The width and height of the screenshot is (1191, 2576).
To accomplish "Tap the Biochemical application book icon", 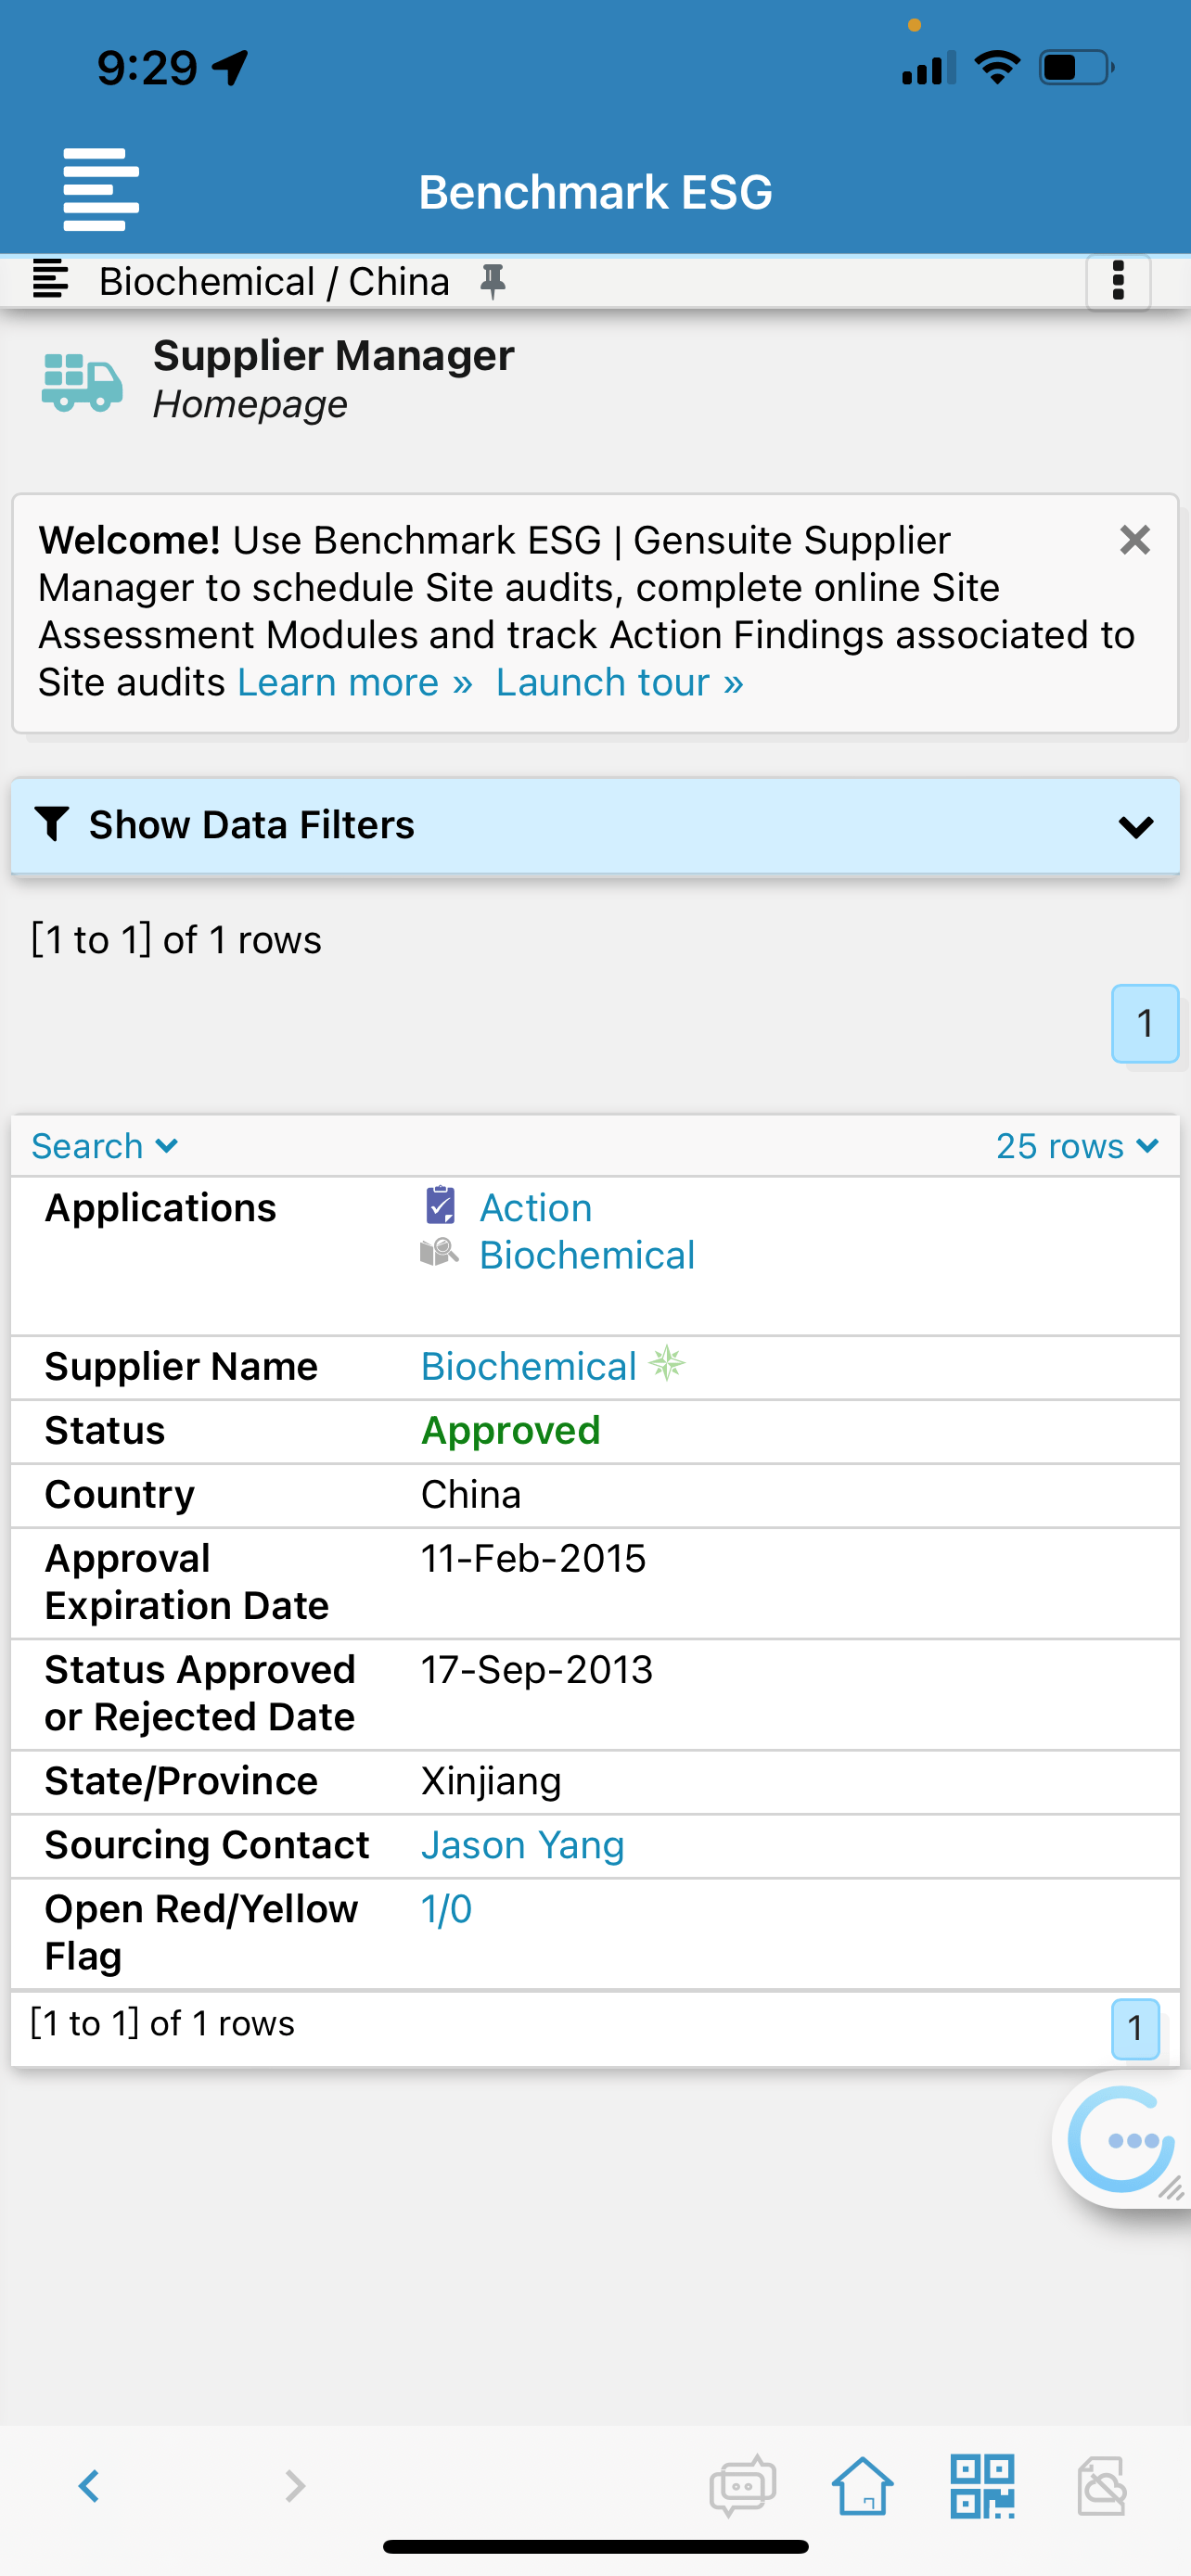I will (439, 1252).
